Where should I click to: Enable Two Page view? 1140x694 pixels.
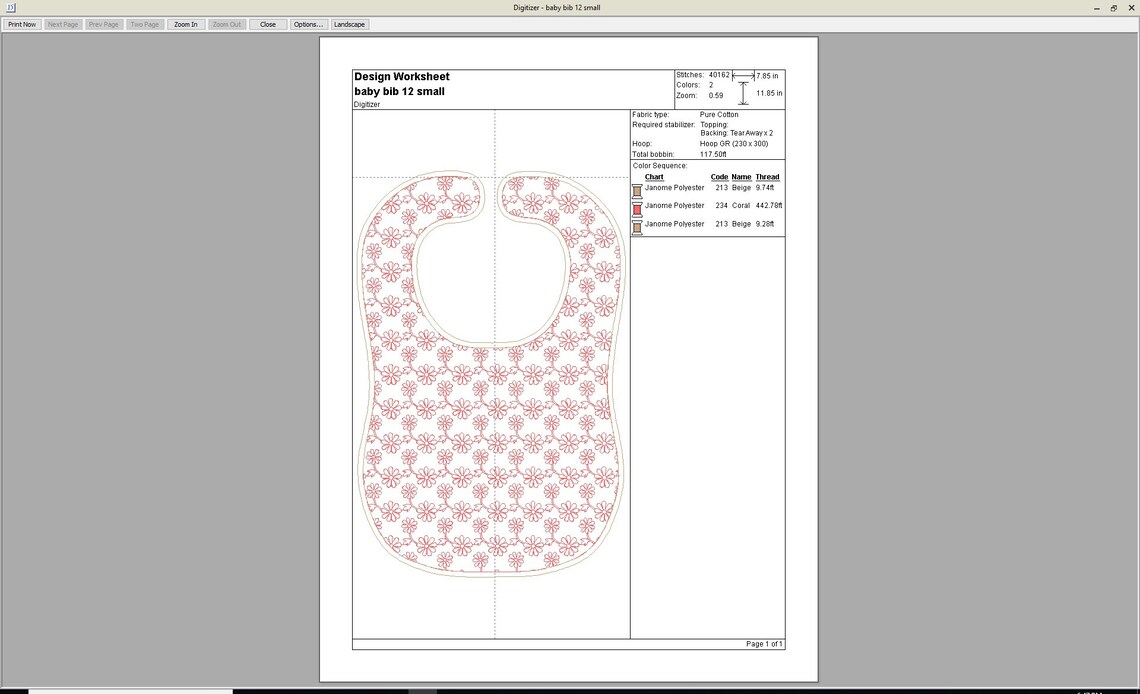coord(144,24)
